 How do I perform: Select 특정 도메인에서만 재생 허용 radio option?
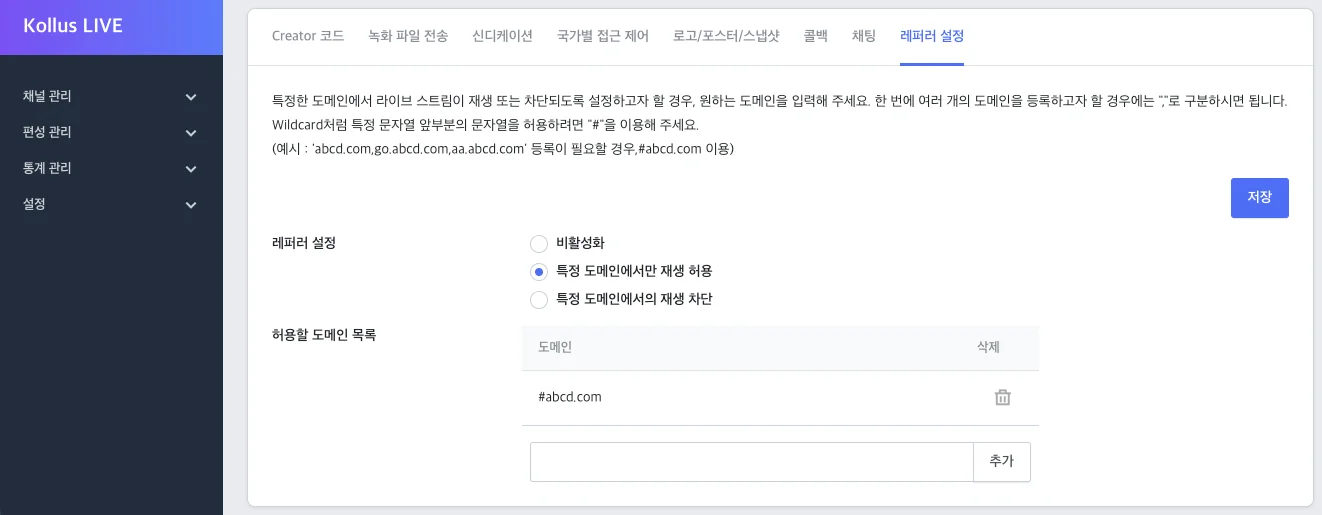pos(539,271)
